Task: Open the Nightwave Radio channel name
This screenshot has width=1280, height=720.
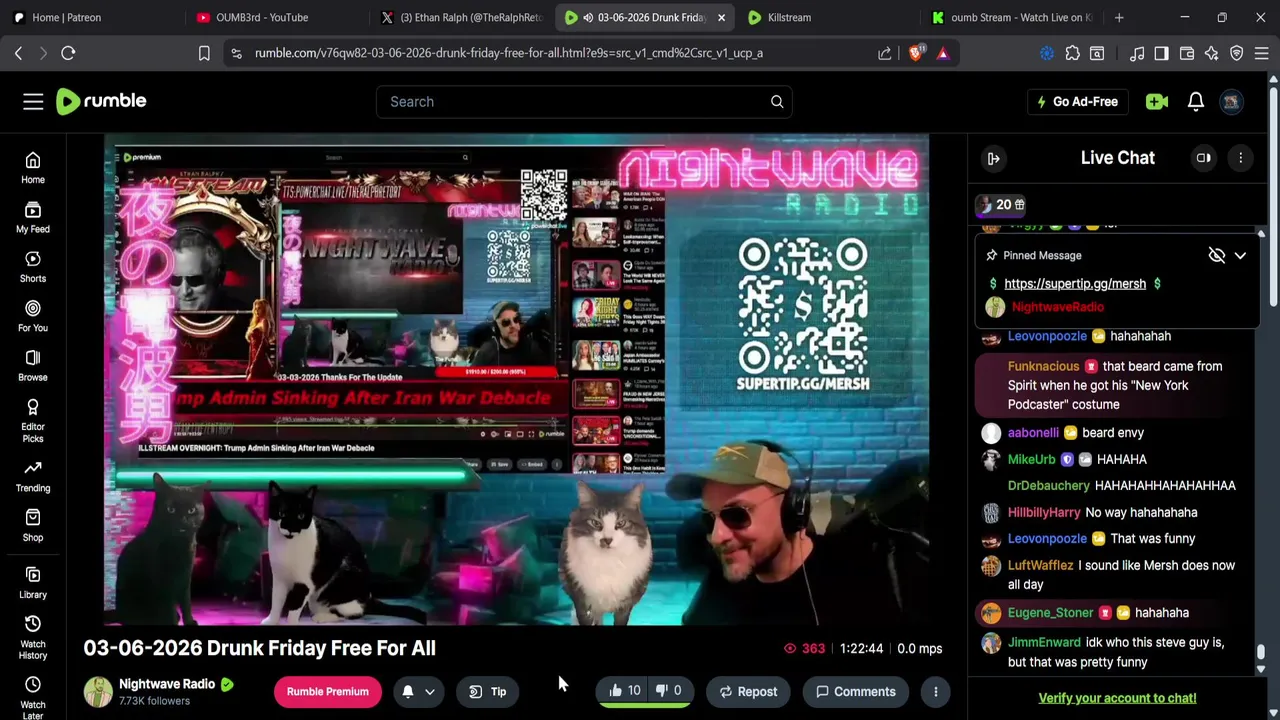Action: [167, 684]
